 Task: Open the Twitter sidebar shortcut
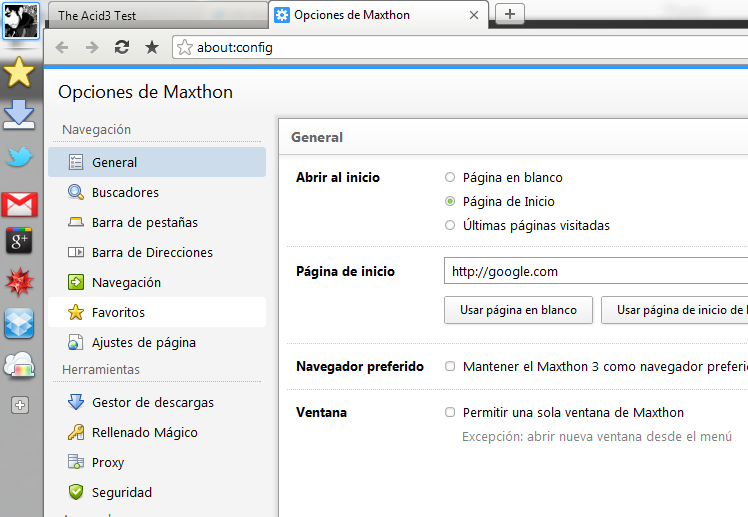[20, 158]
